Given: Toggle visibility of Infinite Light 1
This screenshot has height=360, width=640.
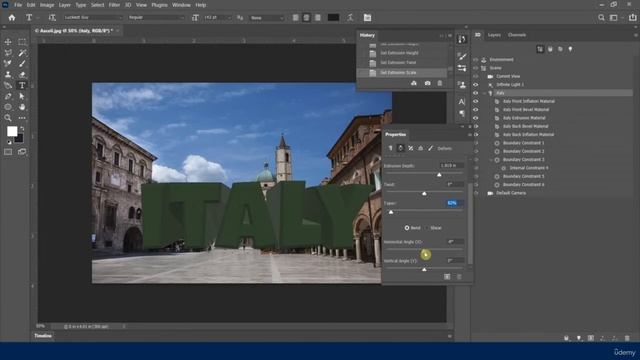Looking at the screenshot, I should (x=476, y=84).
